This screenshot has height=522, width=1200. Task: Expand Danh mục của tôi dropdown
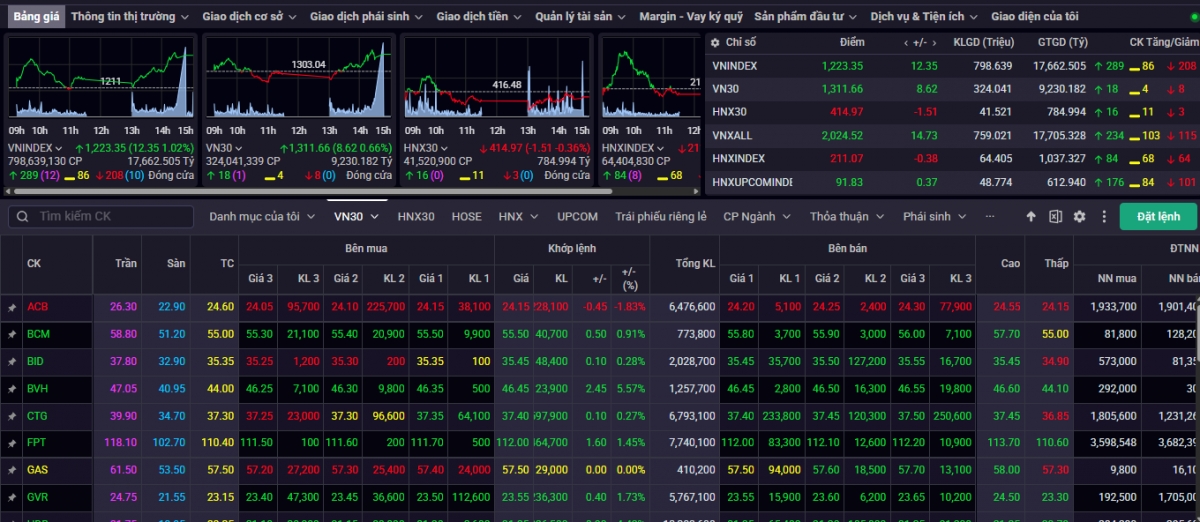(262, 217)
